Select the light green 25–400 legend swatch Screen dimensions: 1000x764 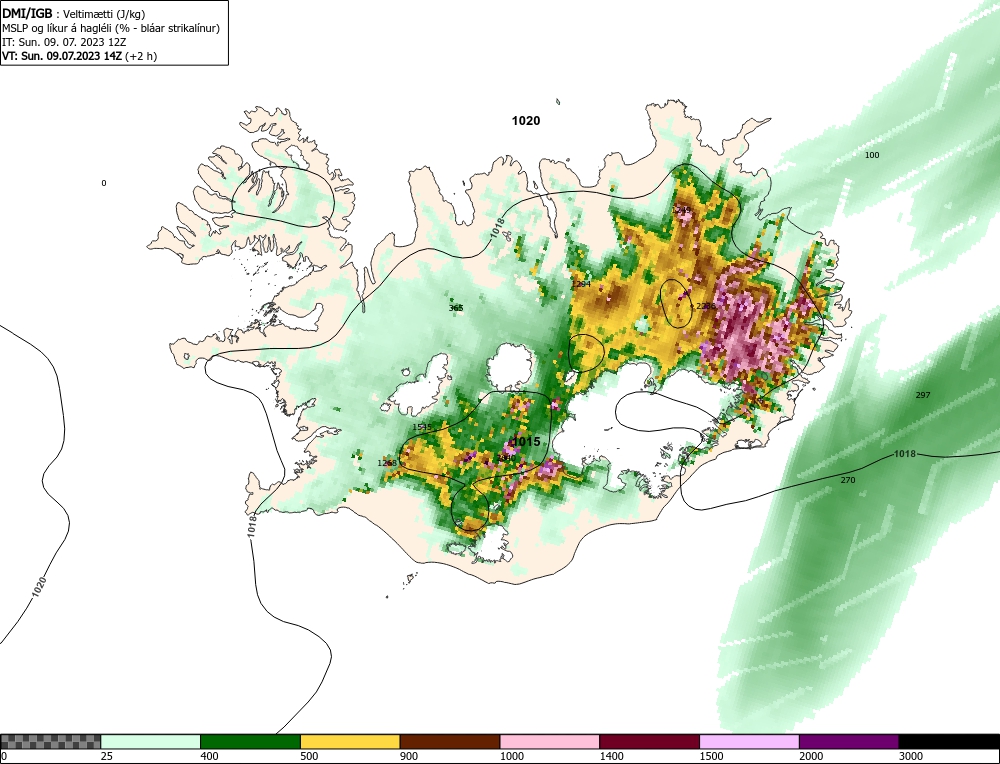click(151, 742)
